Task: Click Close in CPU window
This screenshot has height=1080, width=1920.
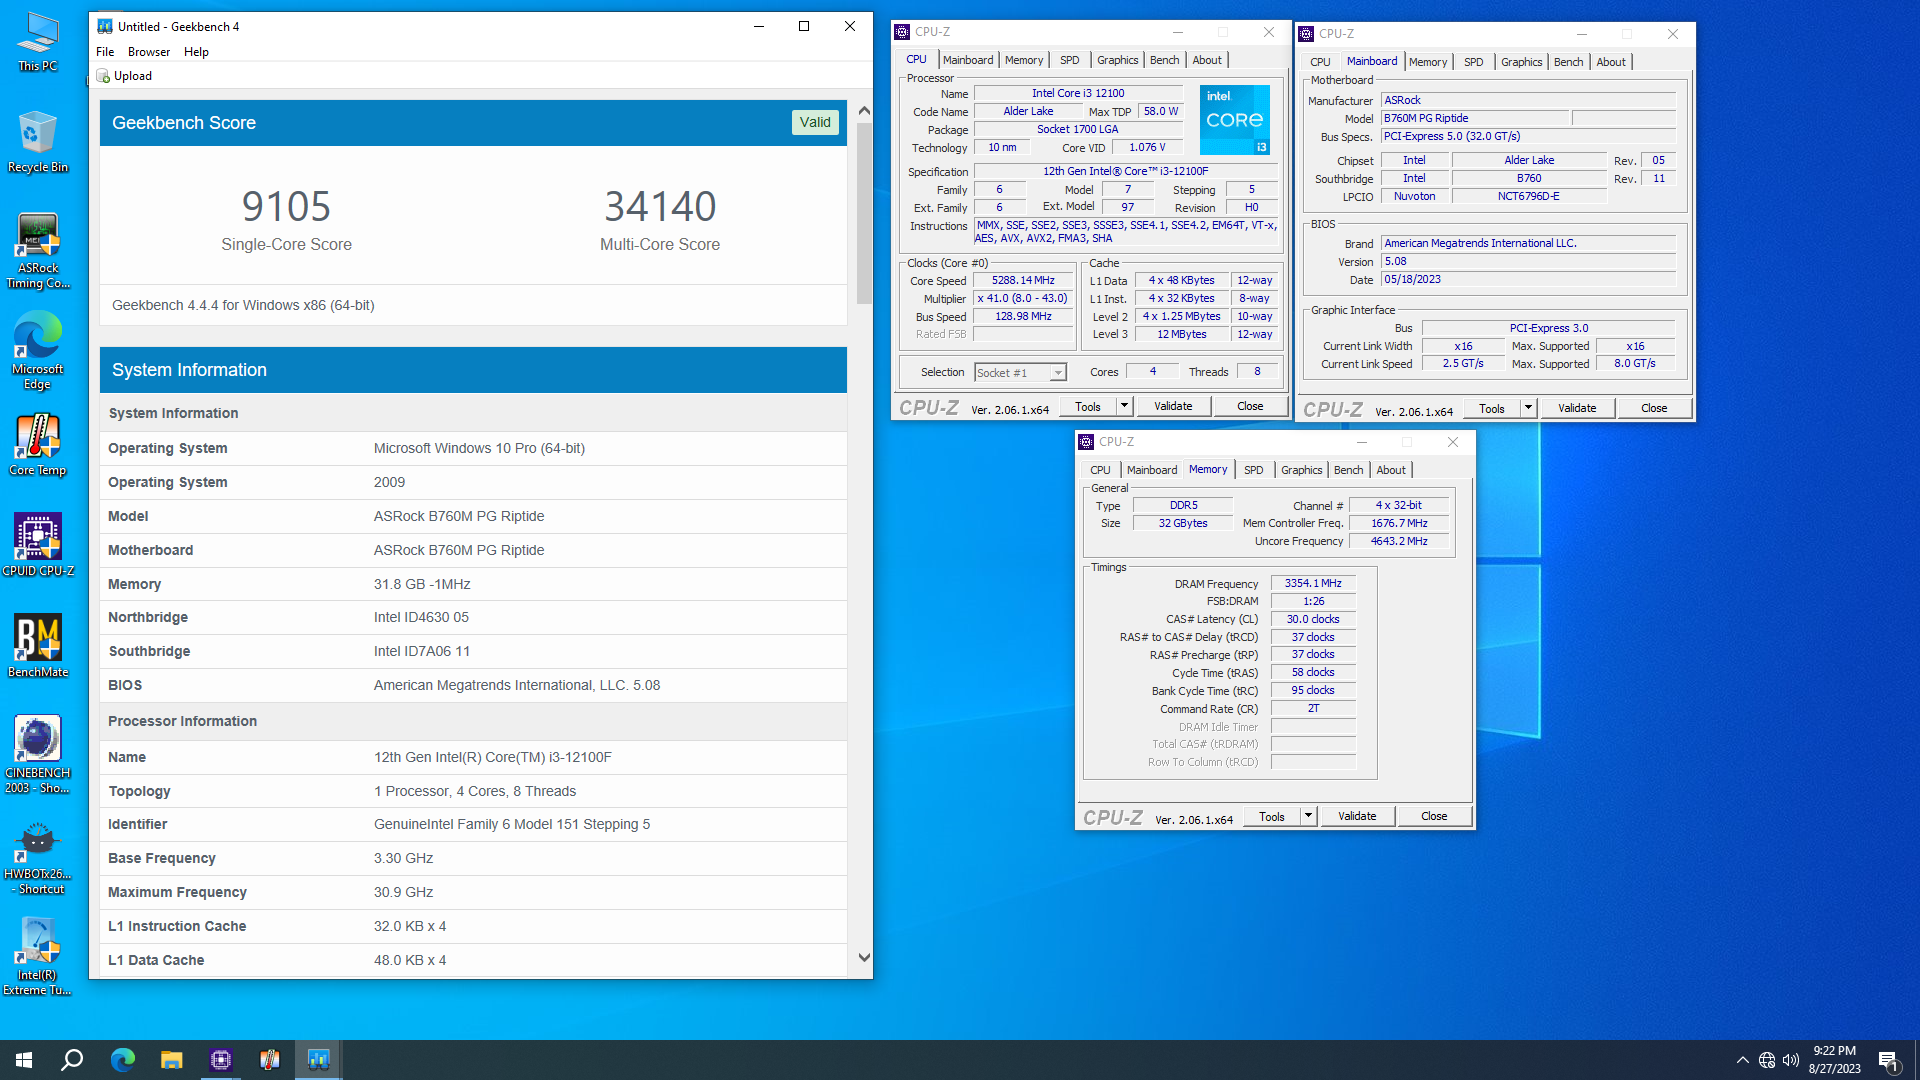Action: pyautogui.click(x=1250, y=406)
